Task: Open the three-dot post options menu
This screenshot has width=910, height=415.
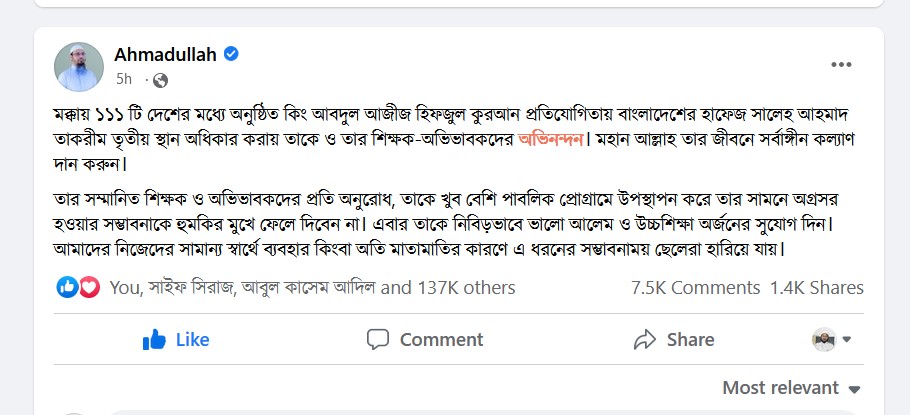Action: tap(841, 66)
